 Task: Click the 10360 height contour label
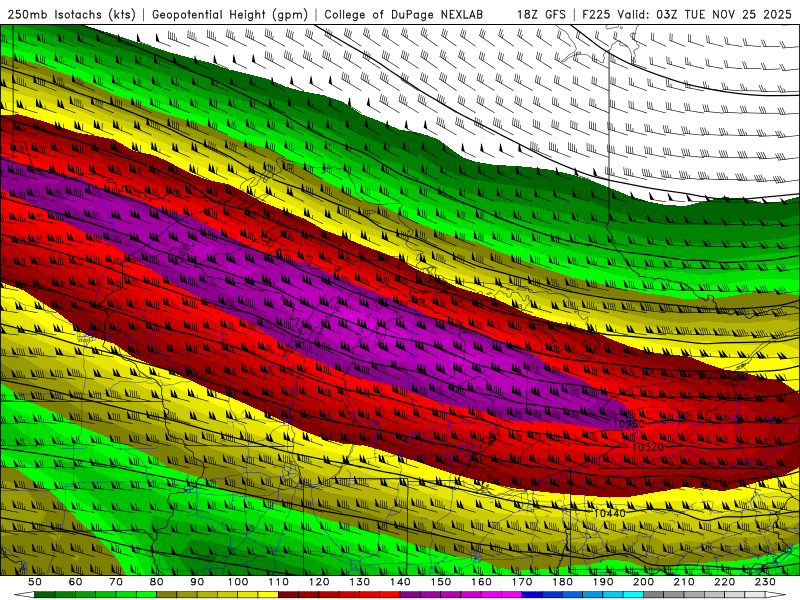629,424
